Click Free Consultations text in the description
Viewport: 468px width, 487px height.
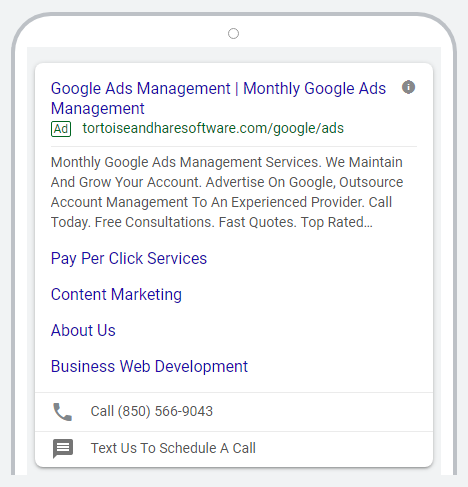click(154, 222)
